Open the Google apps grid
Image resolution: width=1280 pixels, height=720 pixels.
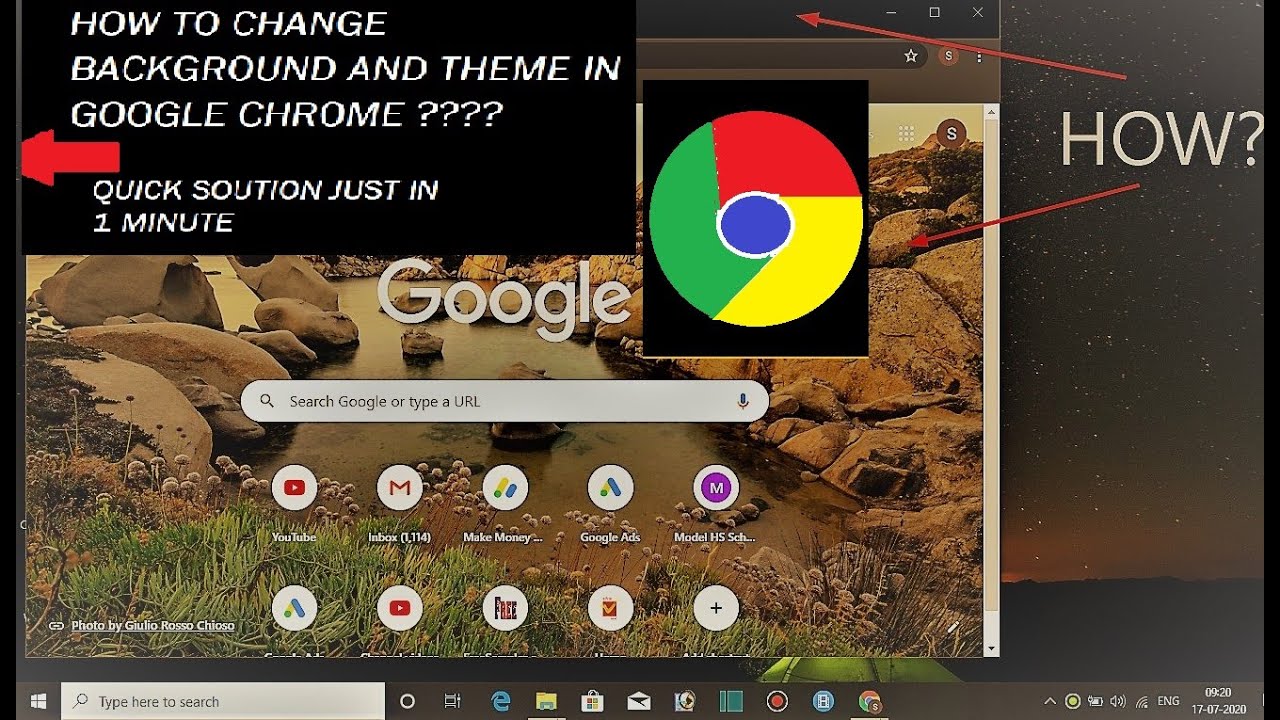pos(907,134)
